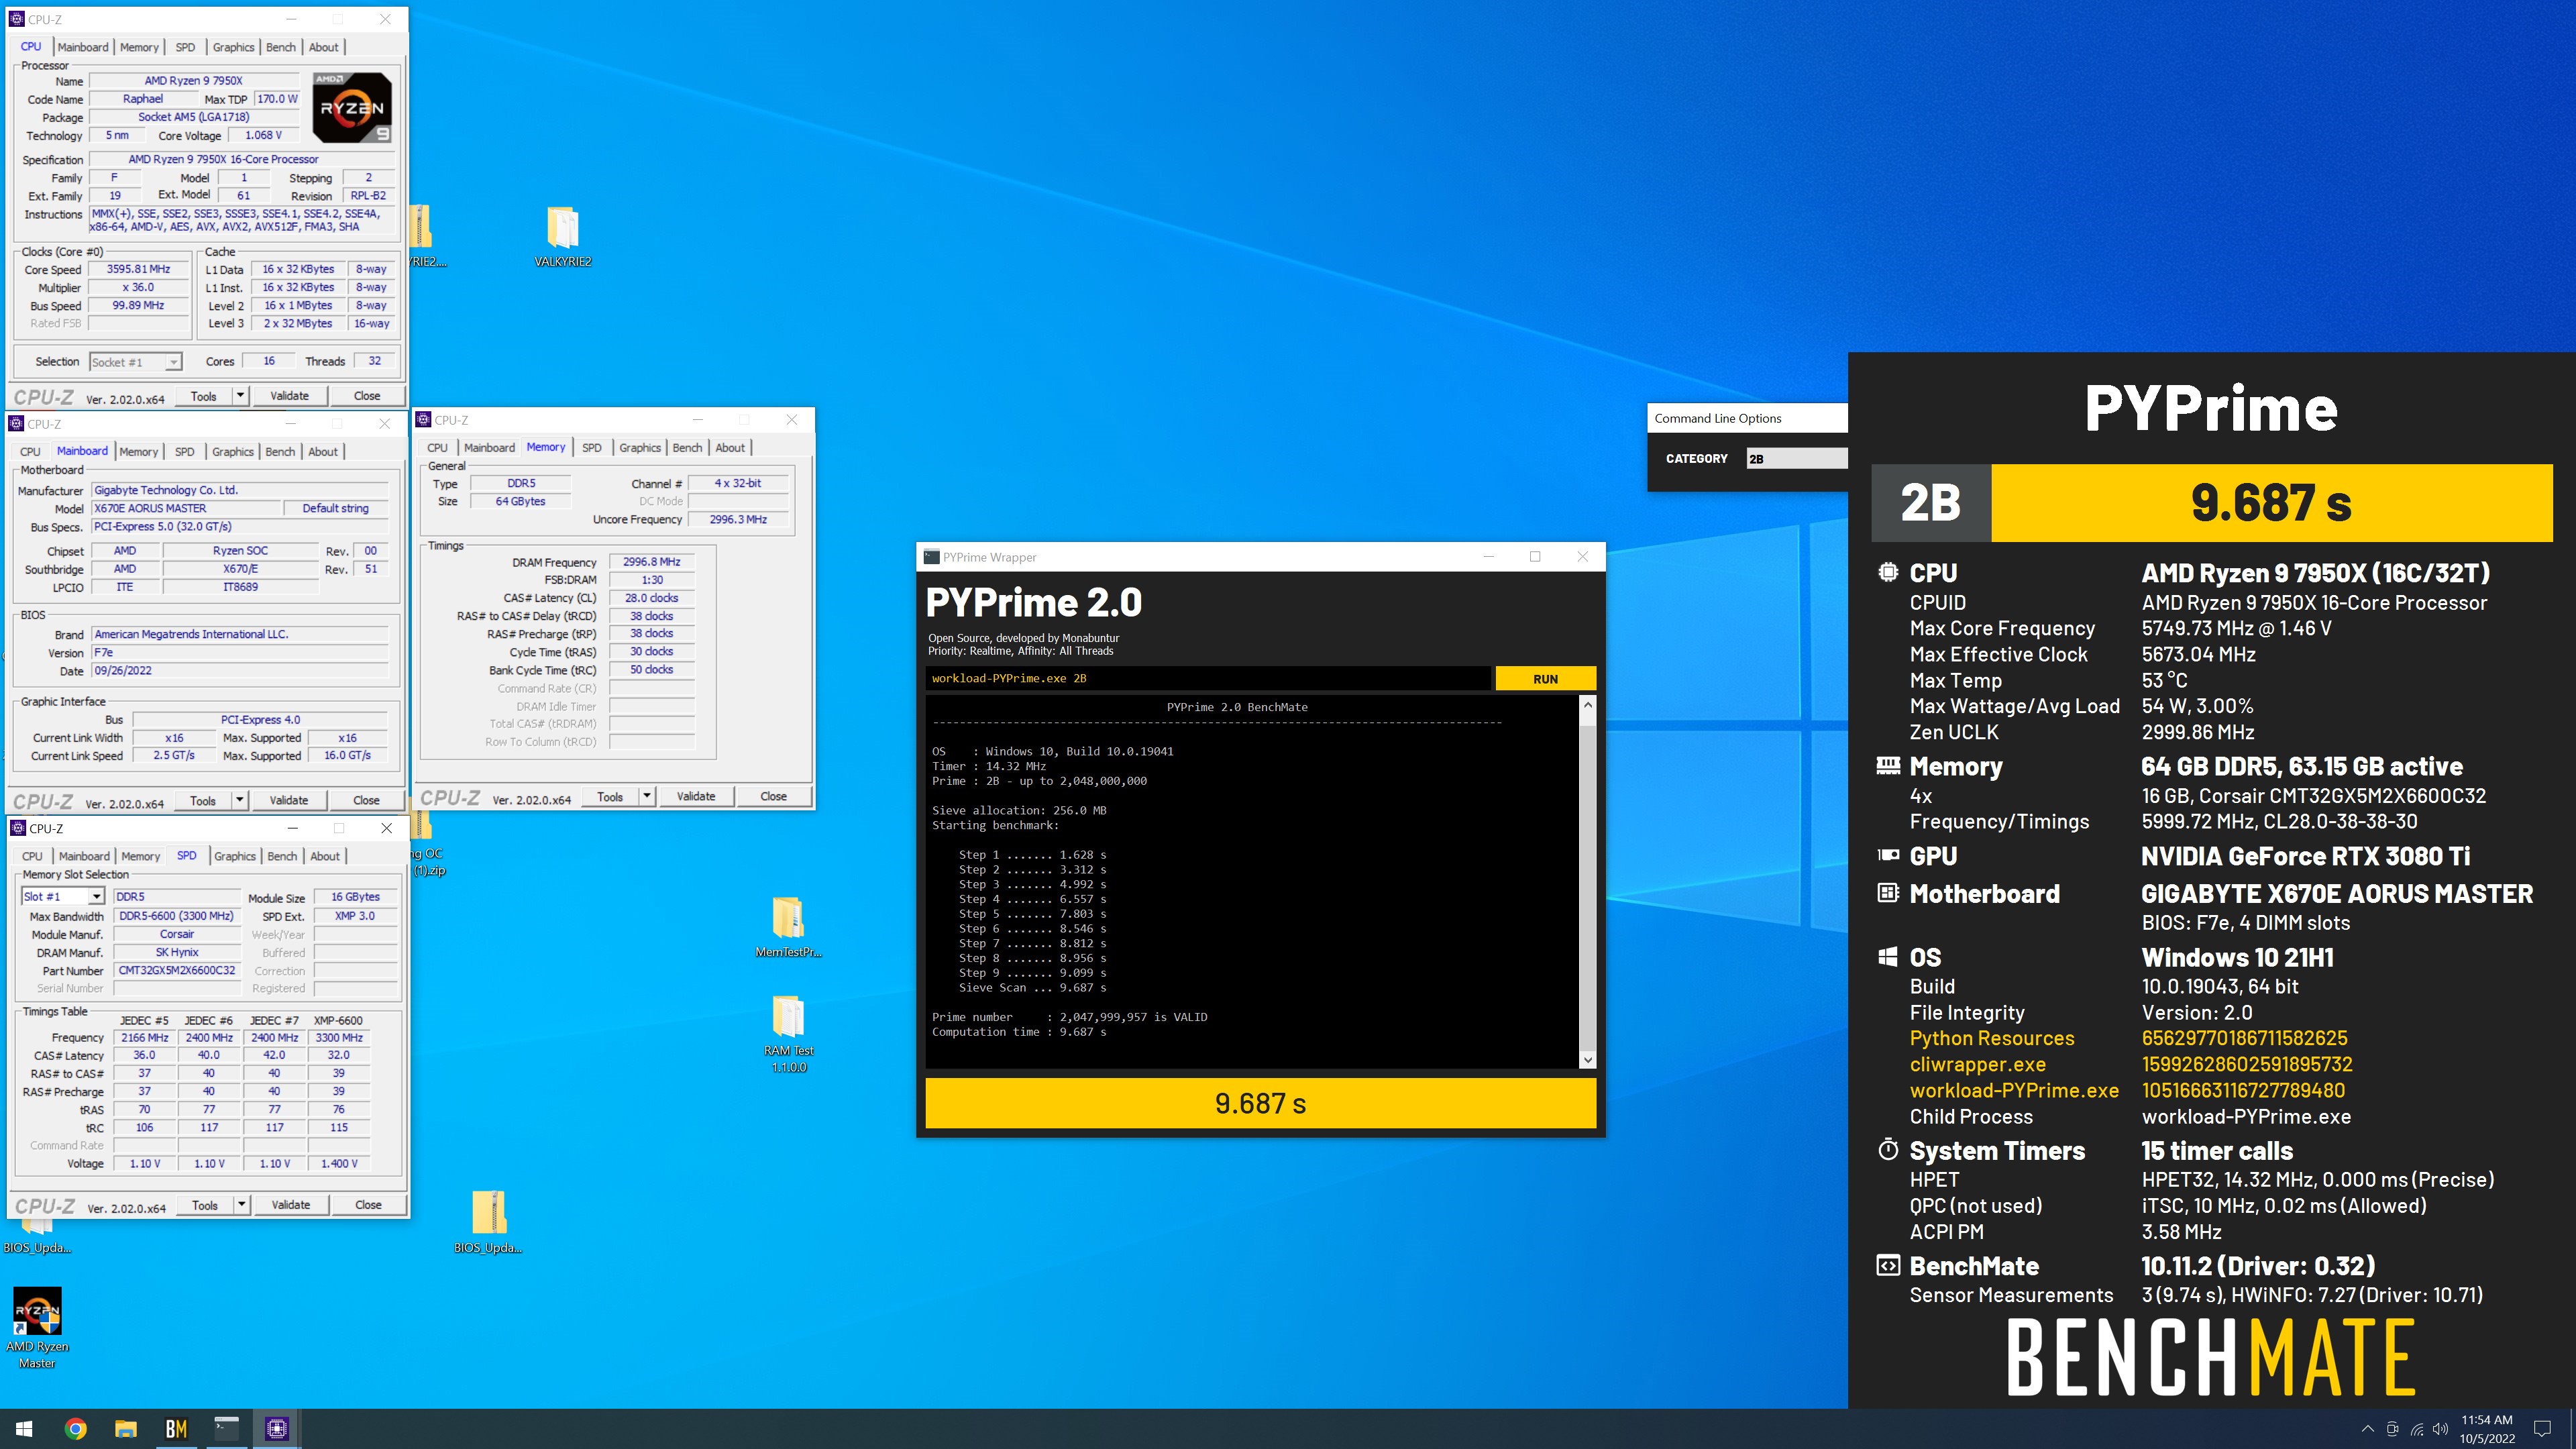This screenshot has height=1449, width=2576.
Task: Open the CPU tab in Memory window
Action: 437,448
